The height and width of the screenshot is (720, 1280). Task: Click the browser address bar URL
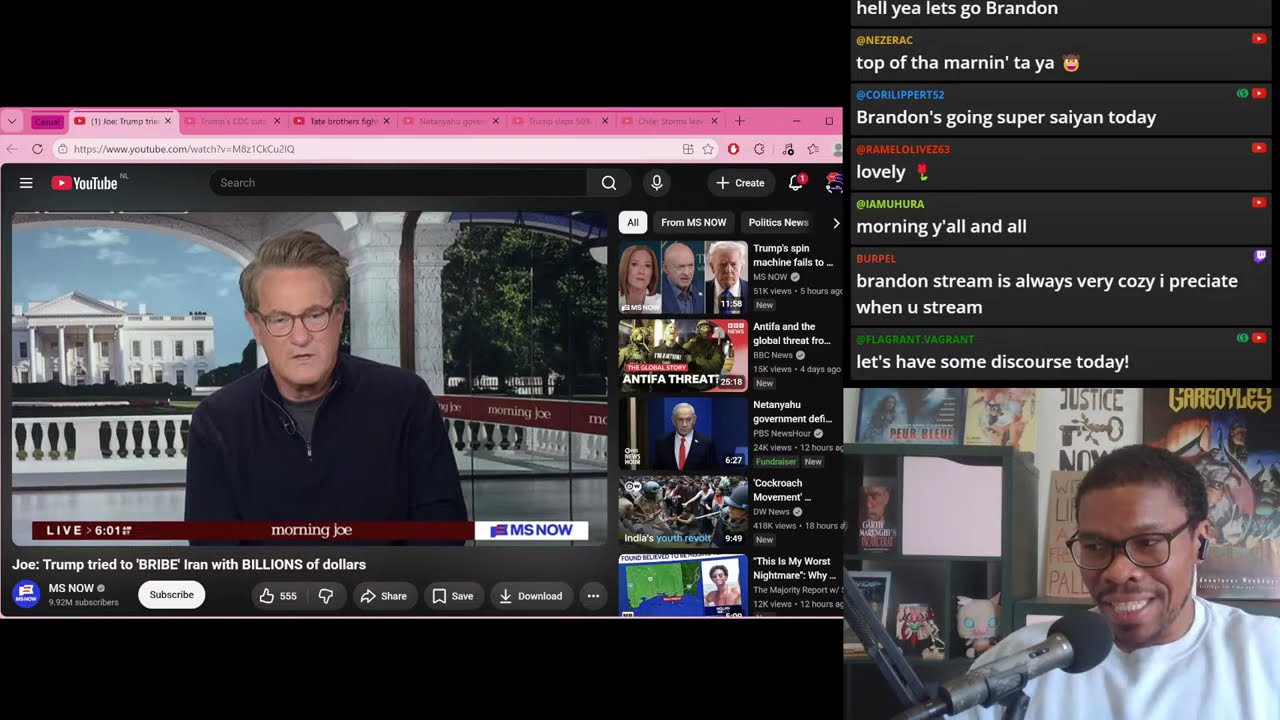click(x=184, y=149)
